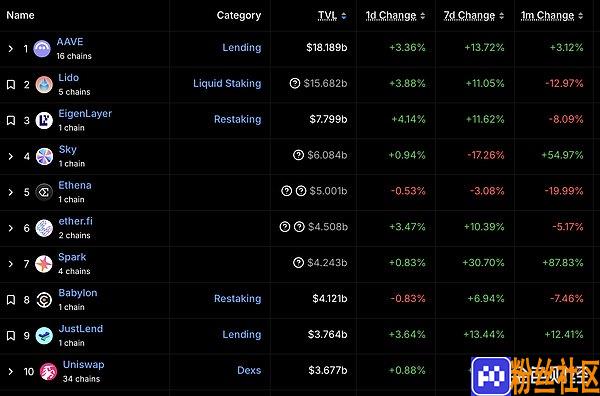Click the JustLend logo icon

(44, 336)
